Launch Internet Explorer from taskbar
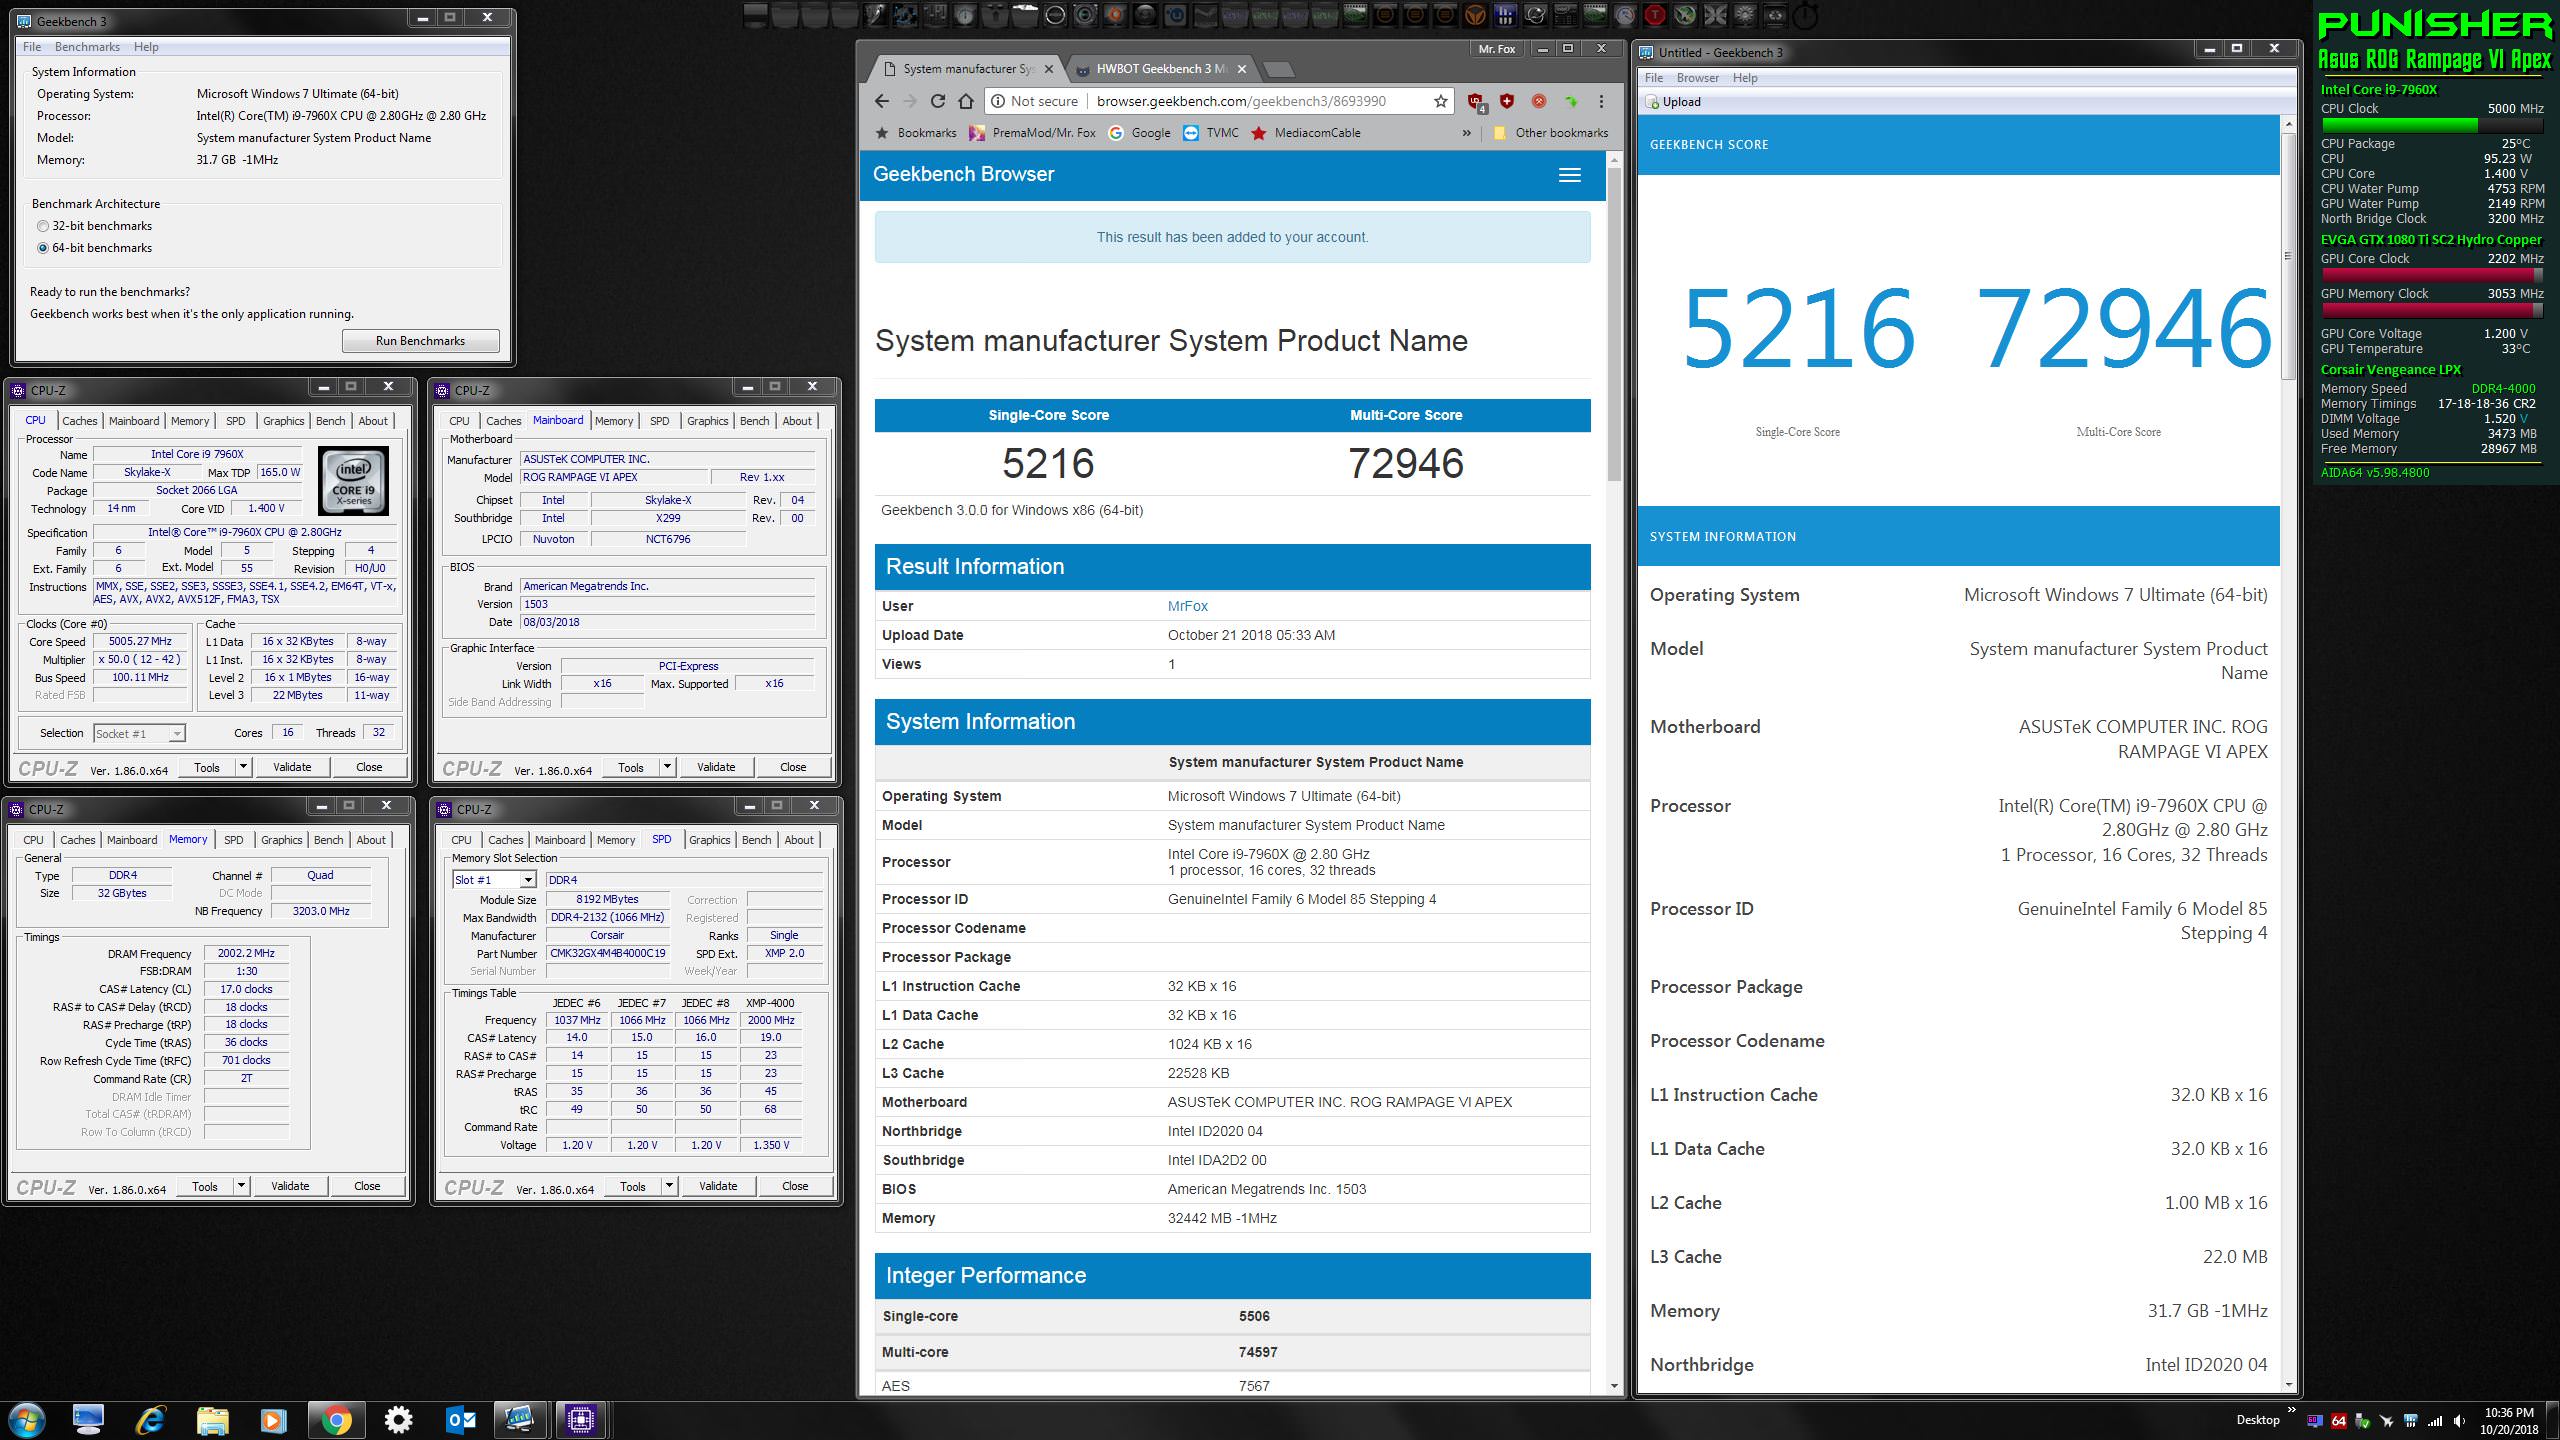 coord(151,1420)
